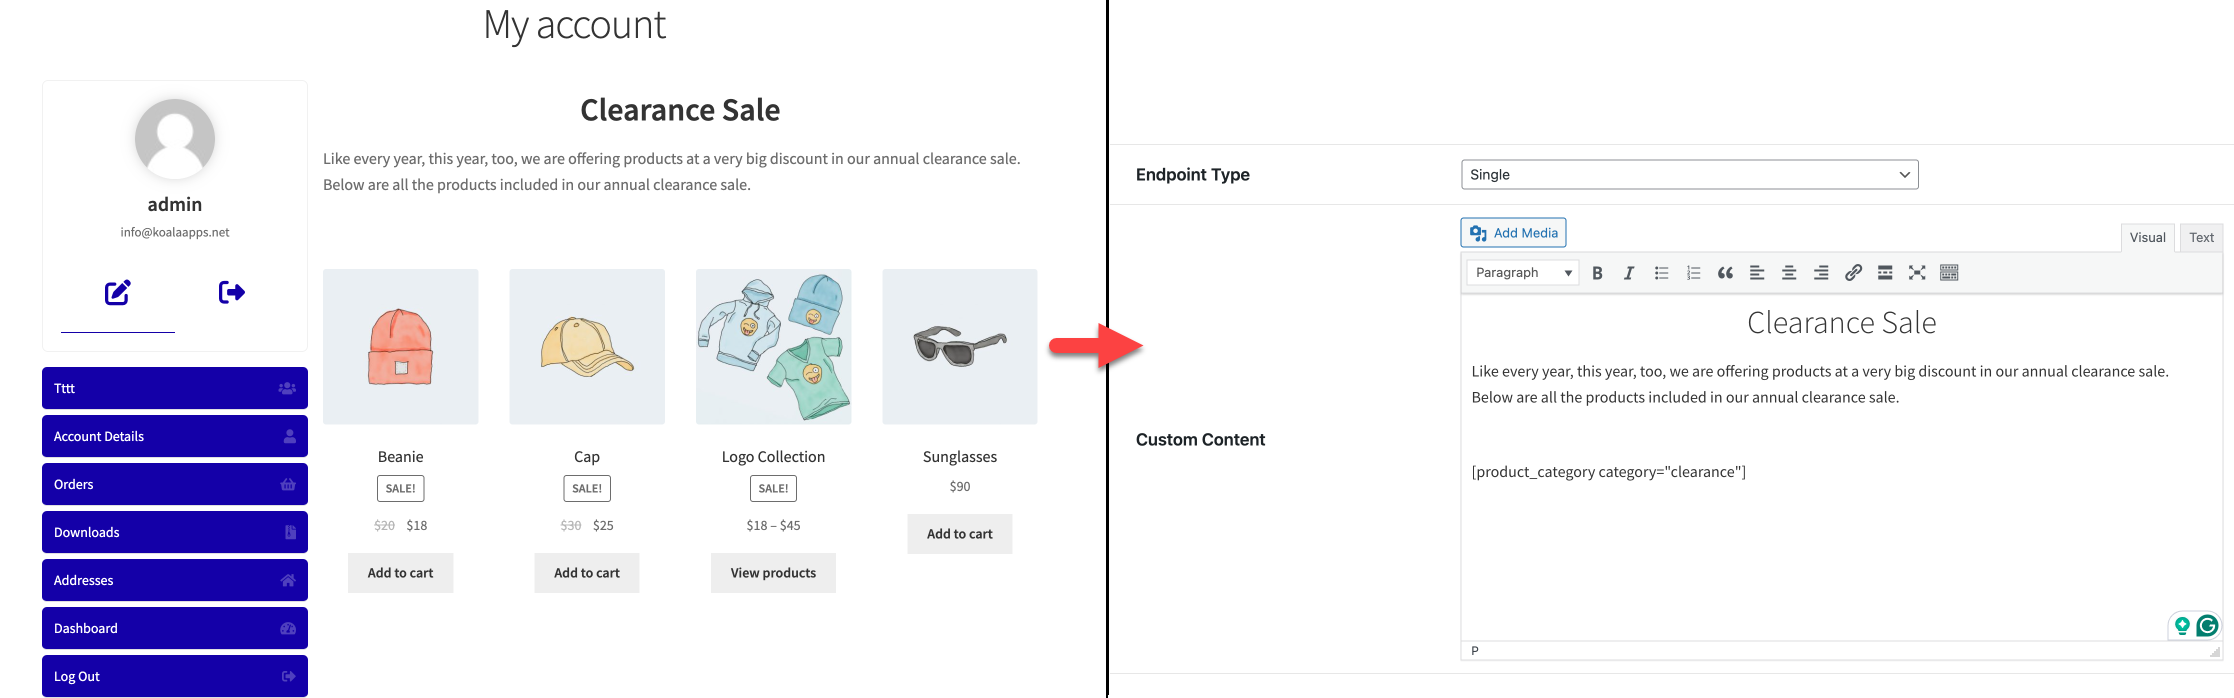
Task: Insert a blockquote using the quote icon
Action: point(1724,272)
